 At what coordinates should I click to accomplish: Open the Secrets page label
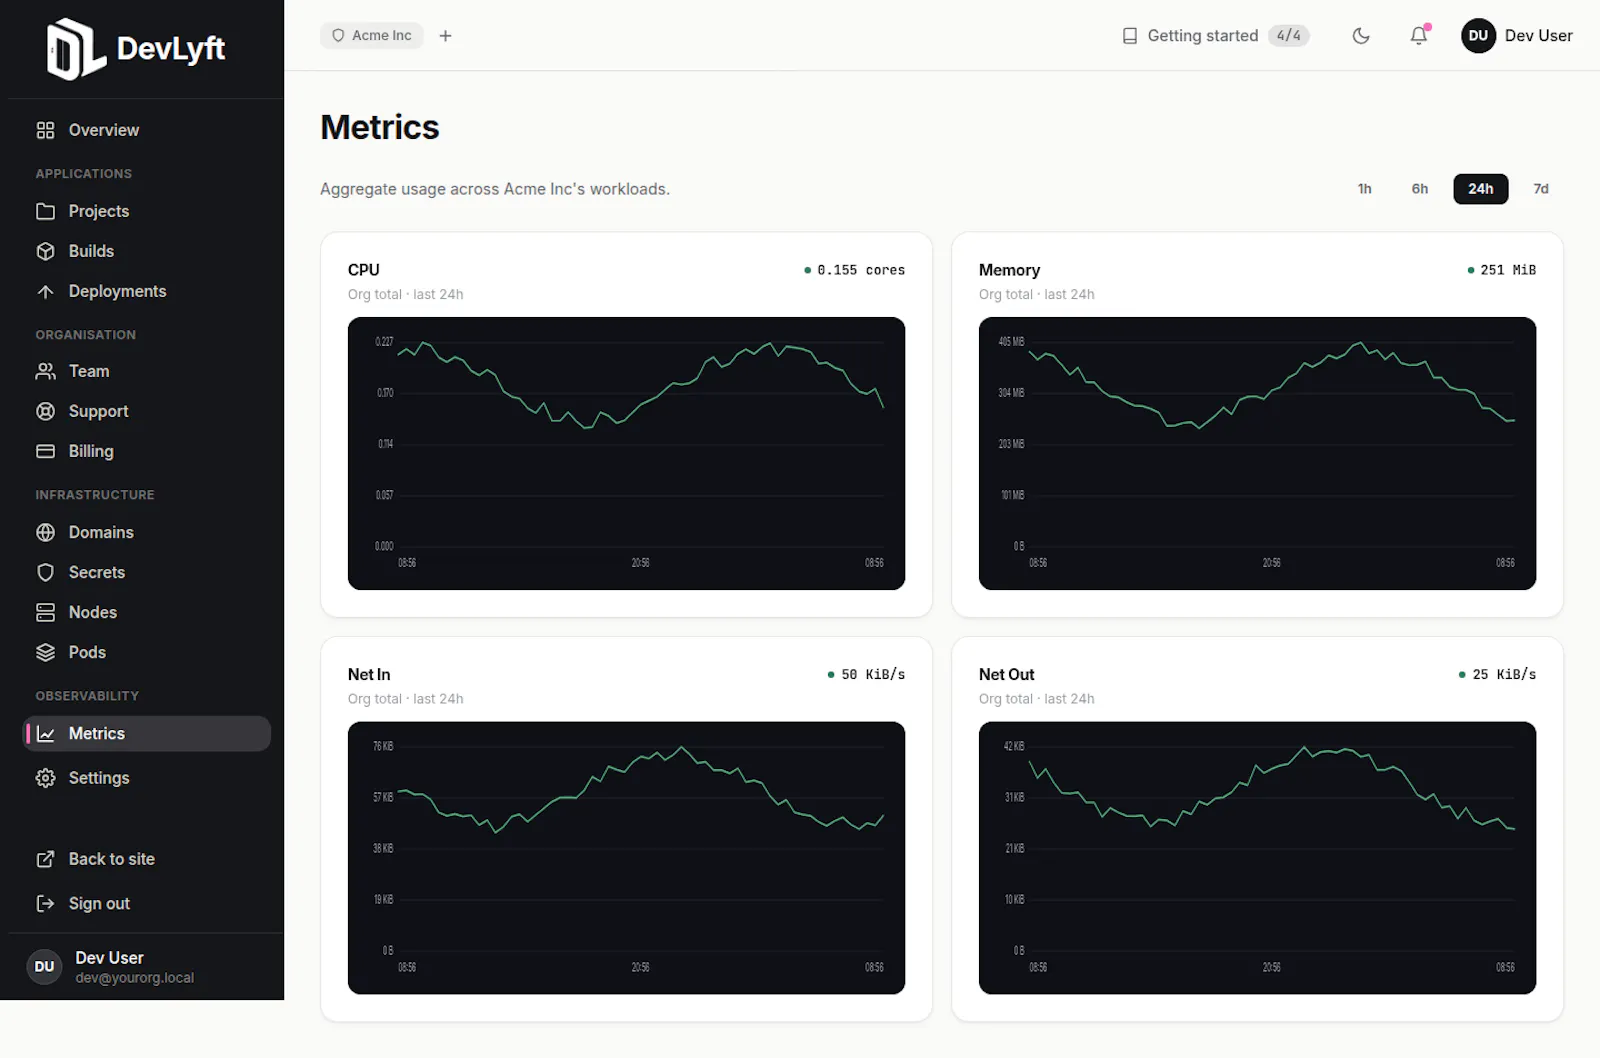[97, 572]
